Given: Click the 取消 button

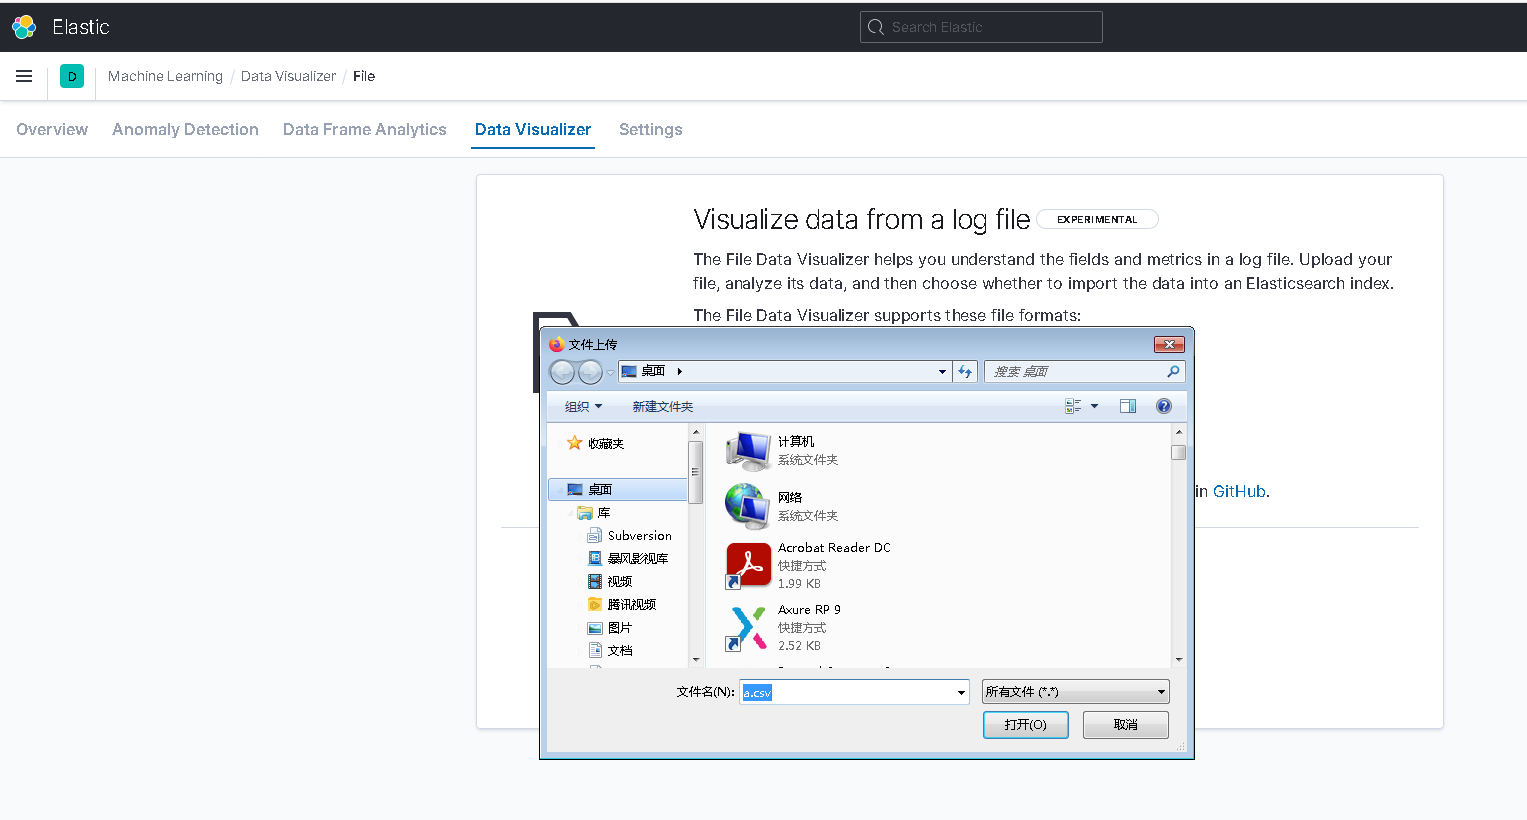Looking at the screenshot, I should (x=1126, y=725).
